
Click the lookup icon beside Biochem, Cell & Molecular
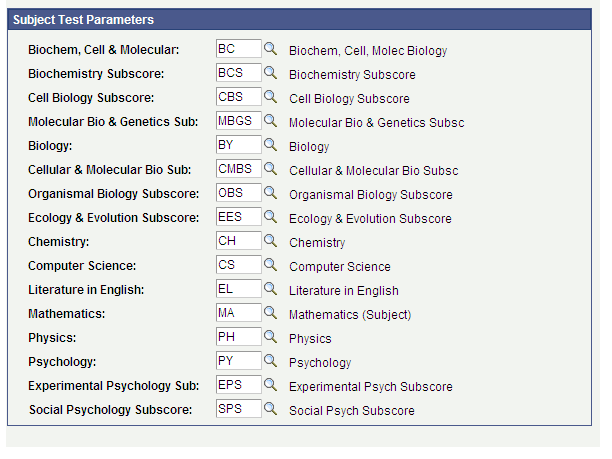point(270,49)
